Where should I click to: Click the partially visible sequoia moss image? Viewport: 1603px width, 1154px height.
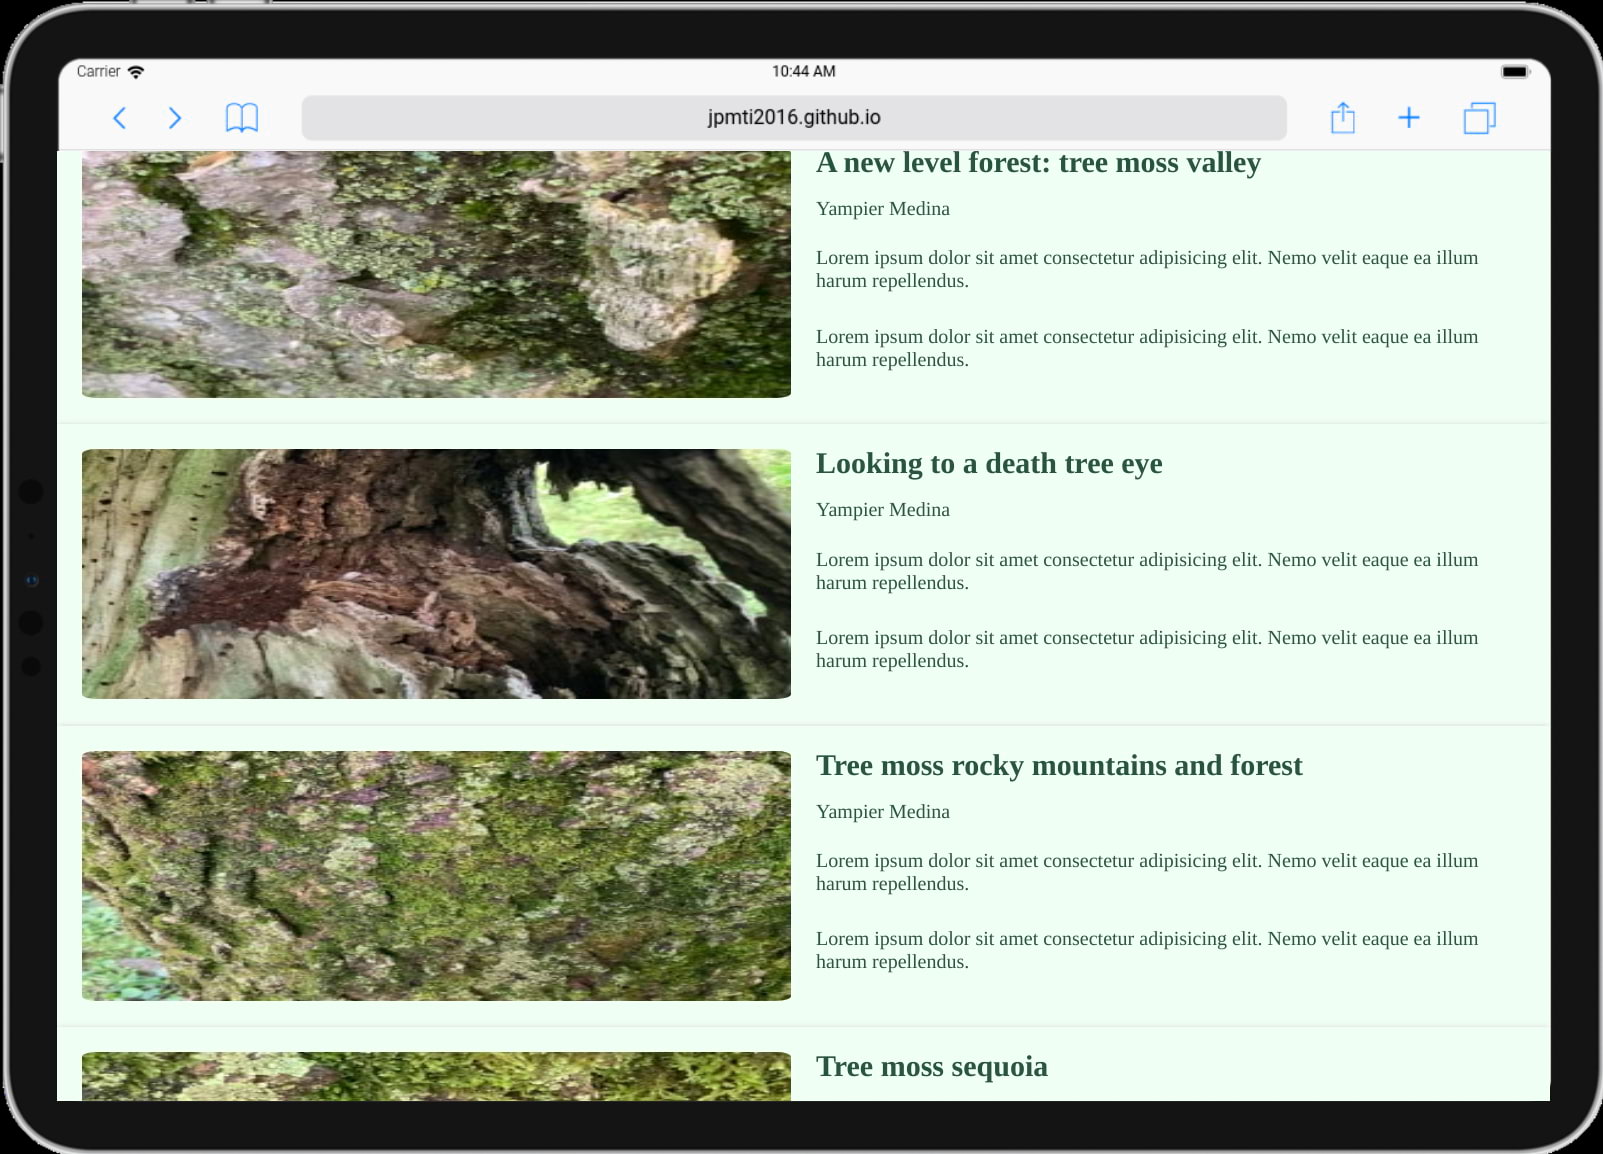[x=436, y=1077]
